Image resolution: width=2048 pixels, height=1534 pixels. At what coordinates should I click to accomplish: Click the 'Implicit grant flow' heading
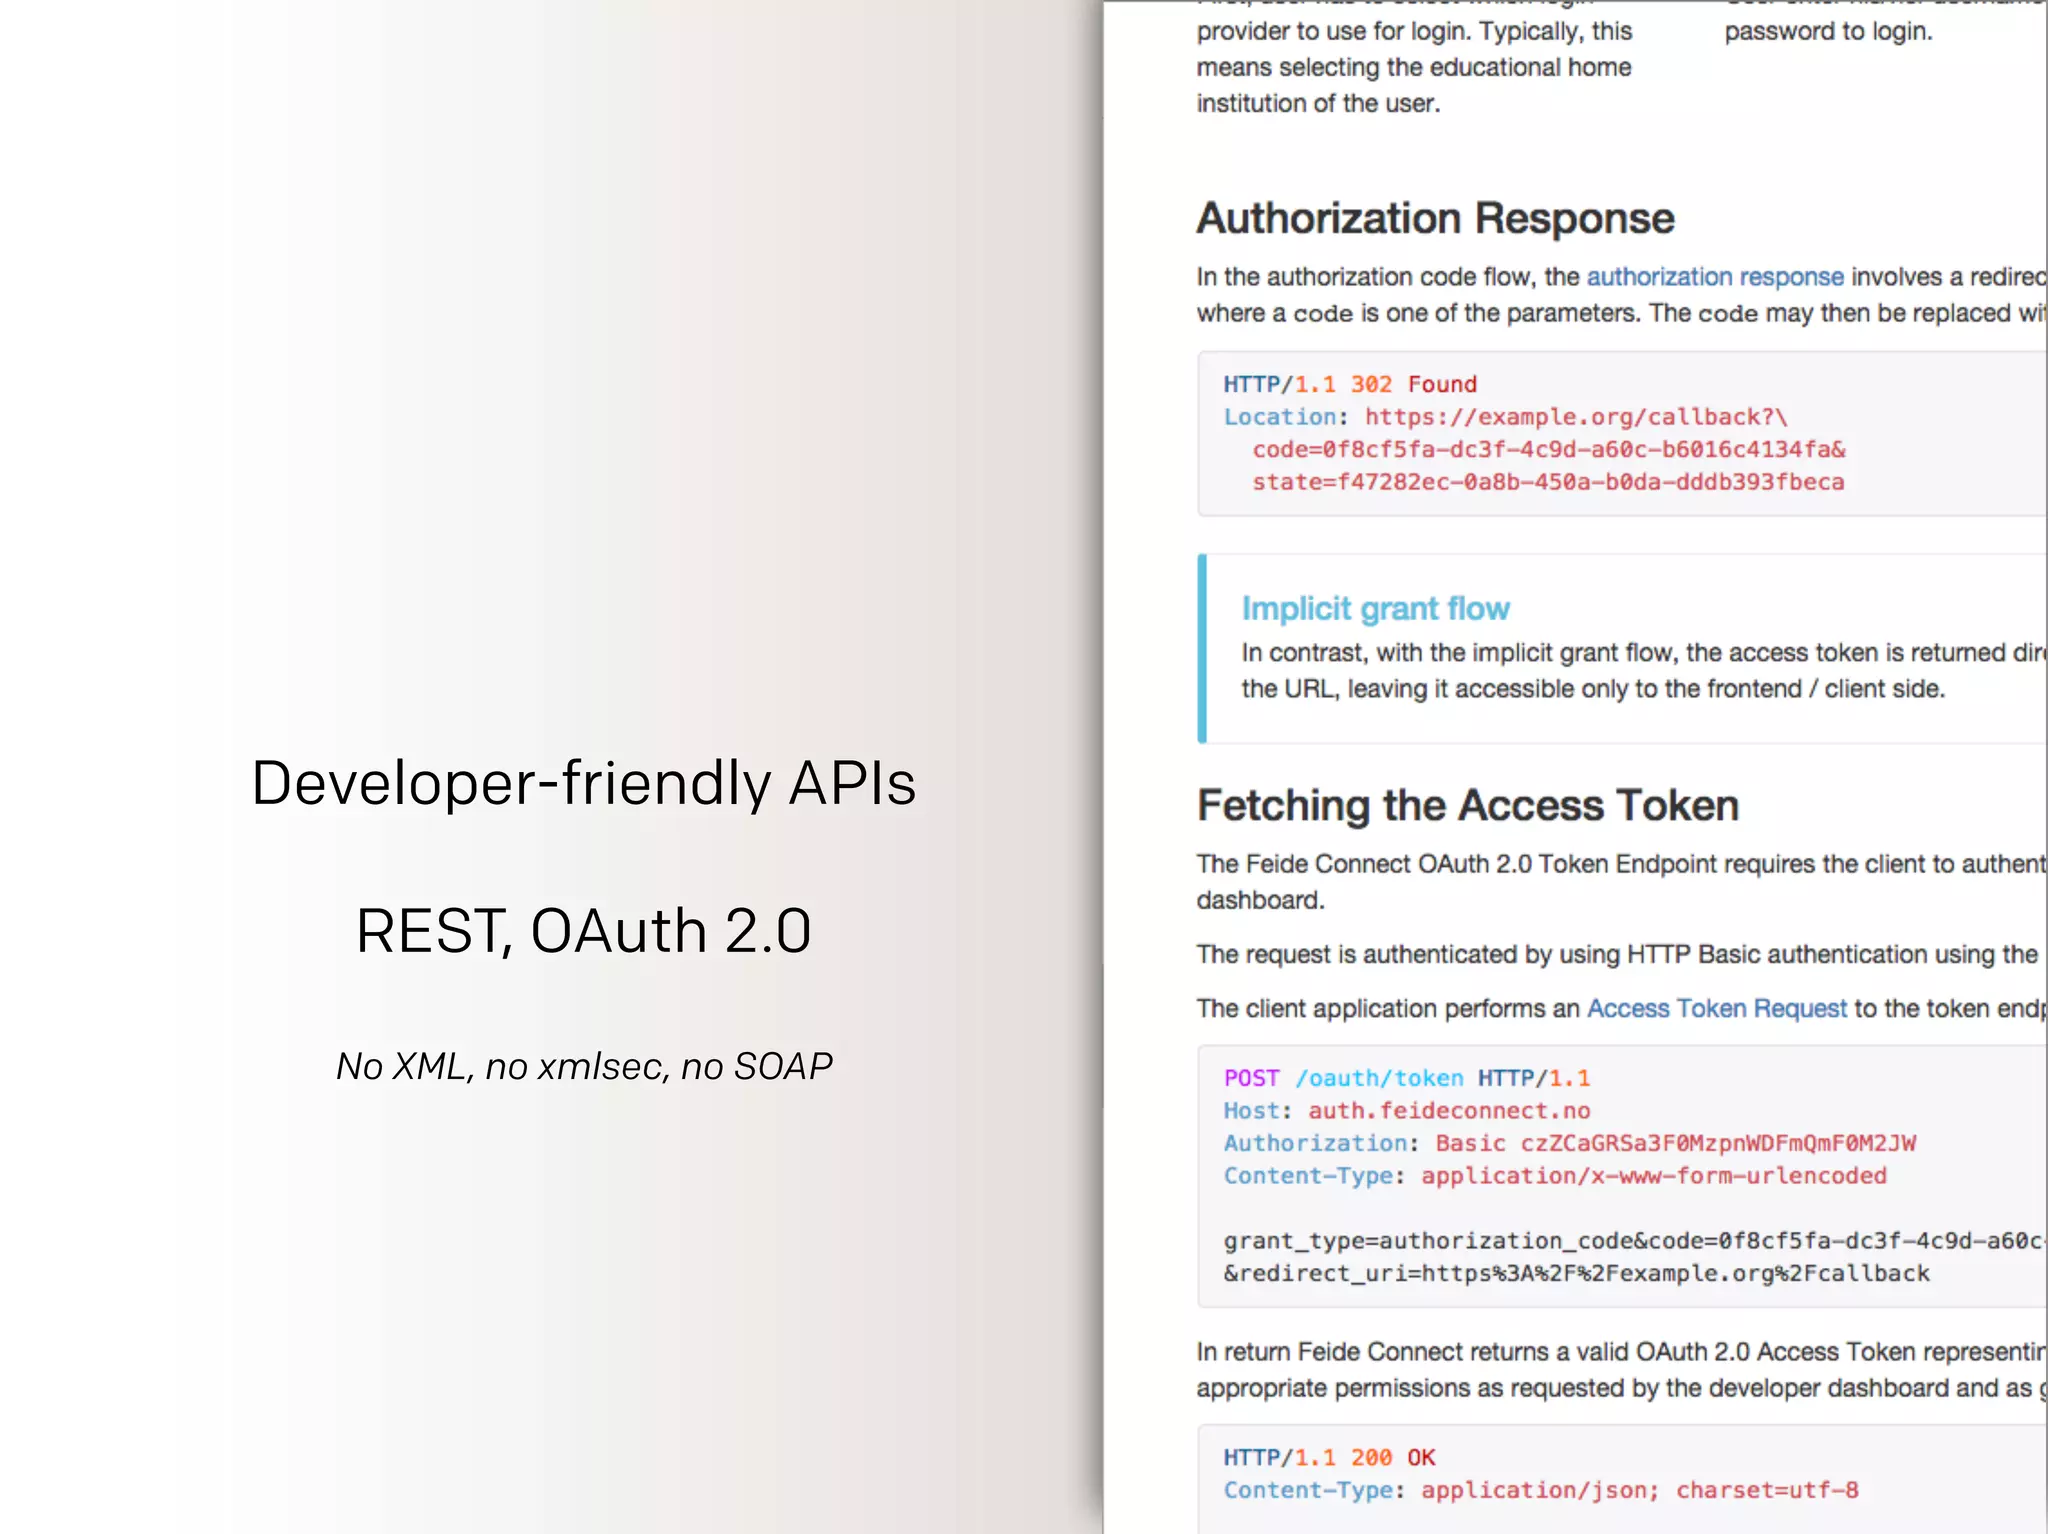click(1375, 608)
